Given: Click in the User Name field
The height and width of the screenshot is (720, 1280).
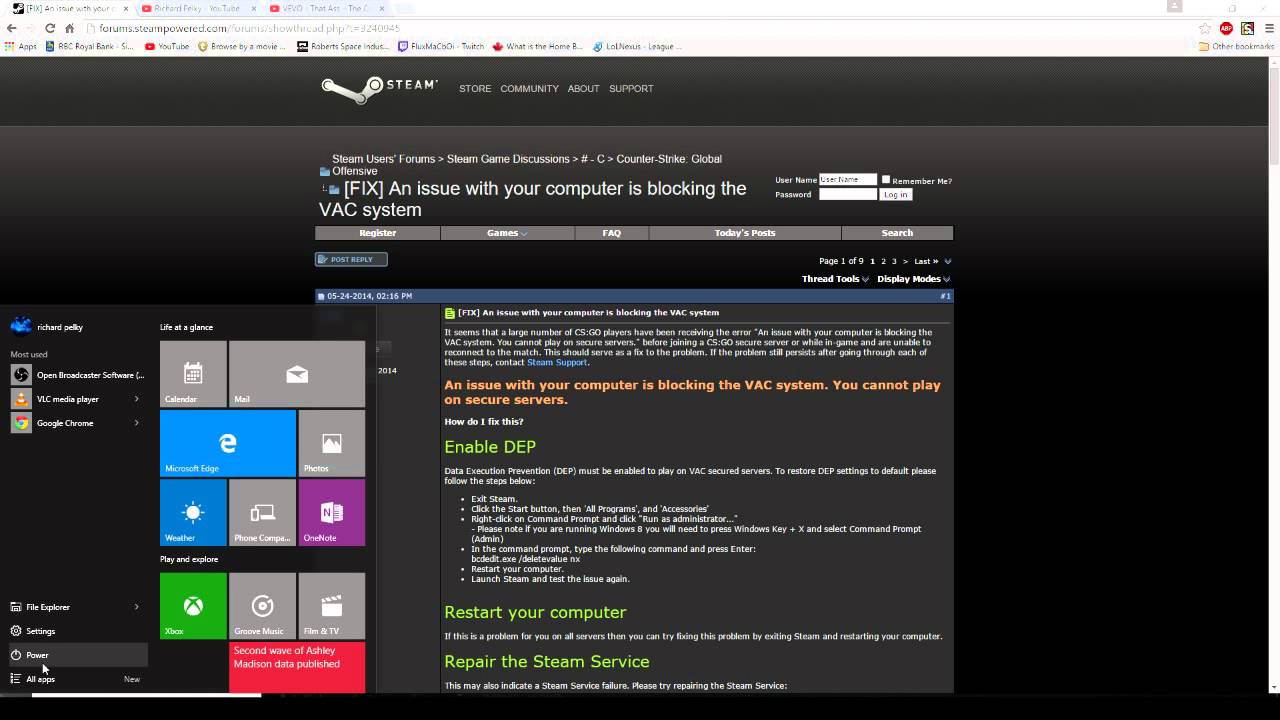Looking at the screenshot, I should pos(848,180).
